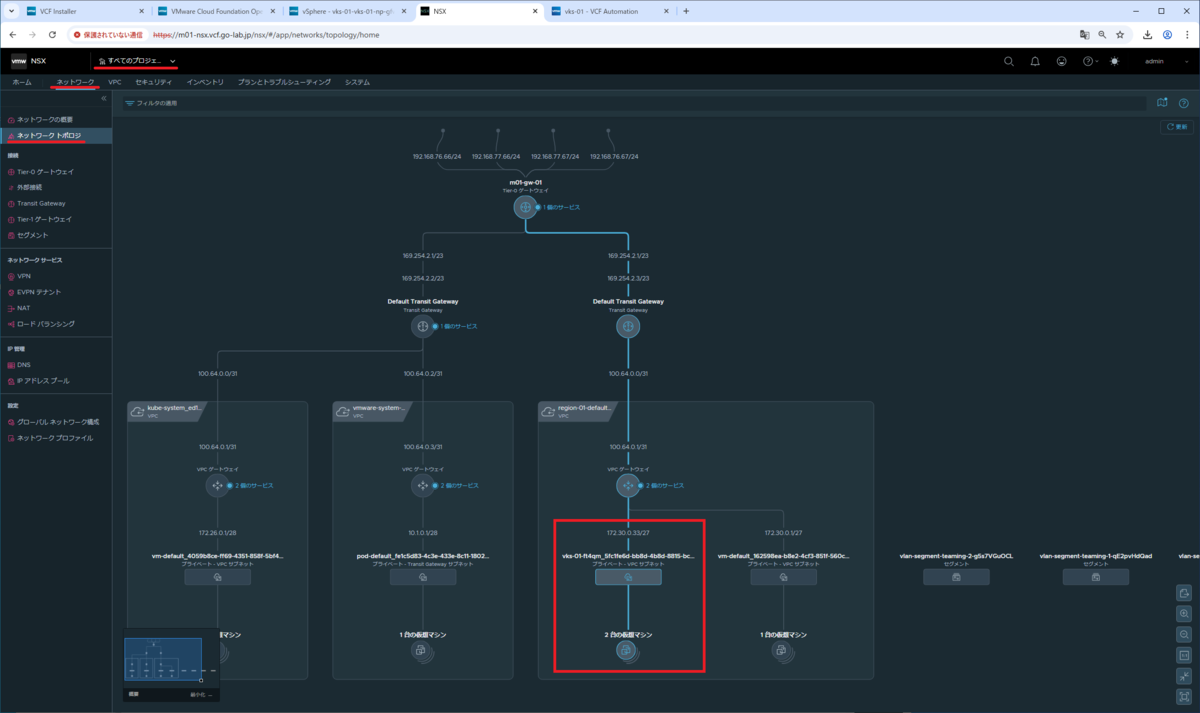Select the pod-default_fe1c5d83 subnet button

point(422,577)
